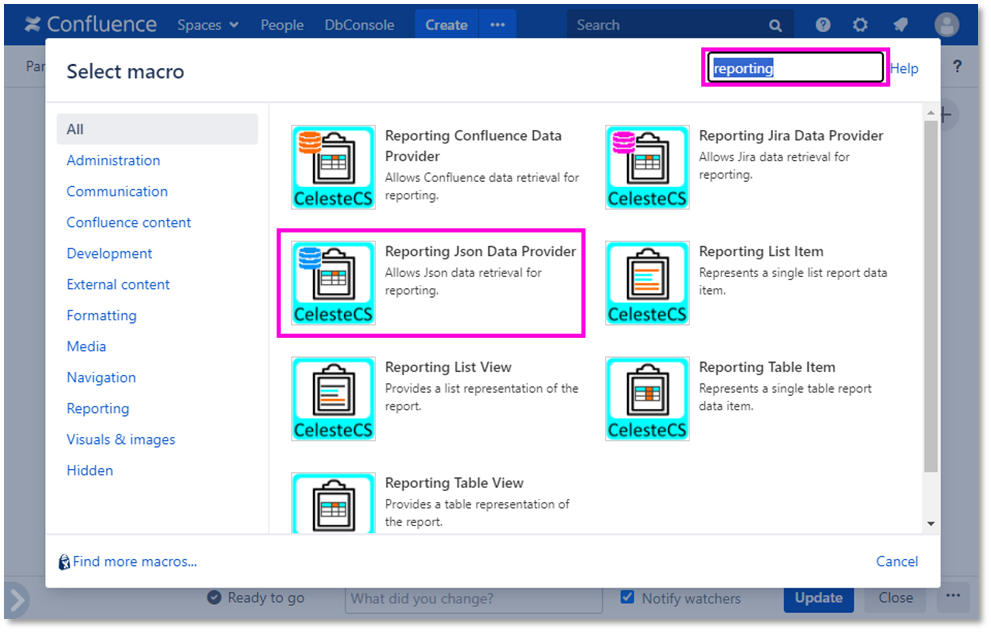991x632 pixels.
Task: Select the External content category
Action: pyautogui.click(x=118, y=284)
